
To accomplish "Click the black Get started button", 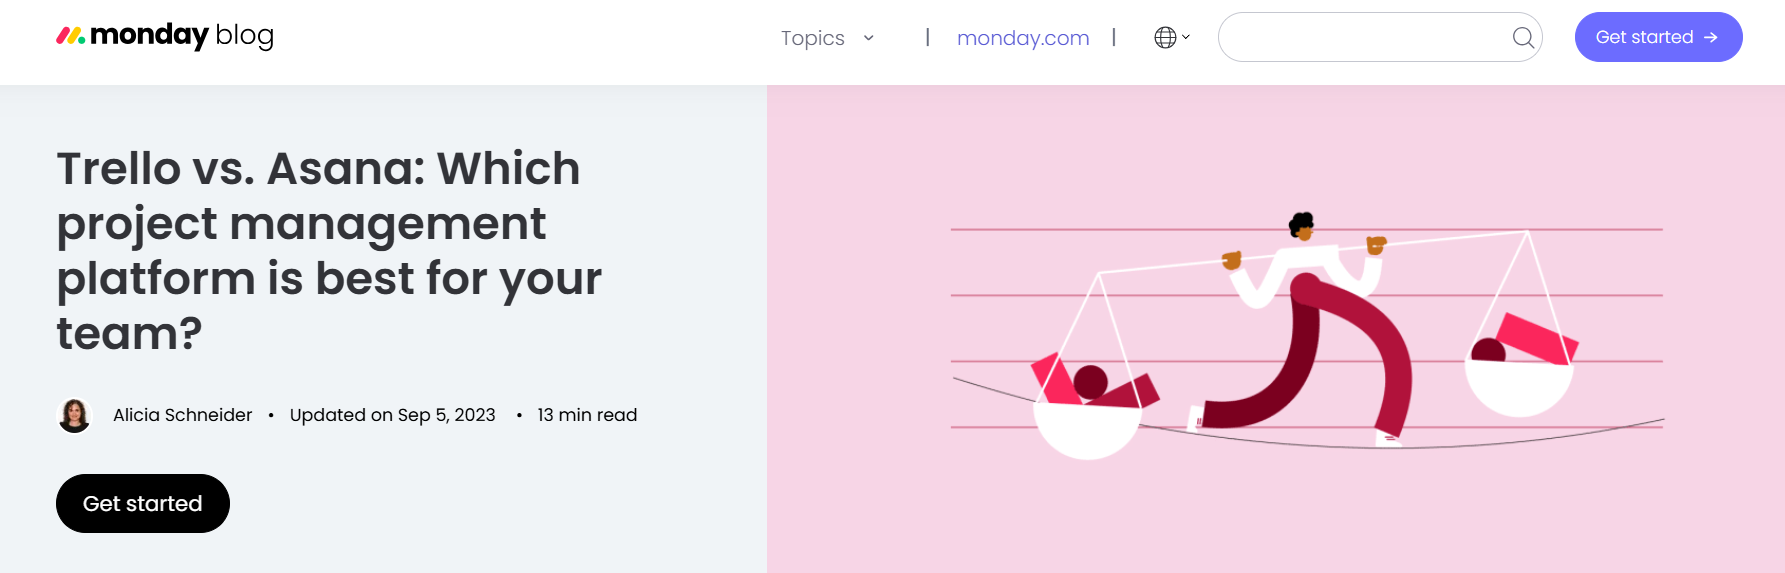I will coord(143,503).
